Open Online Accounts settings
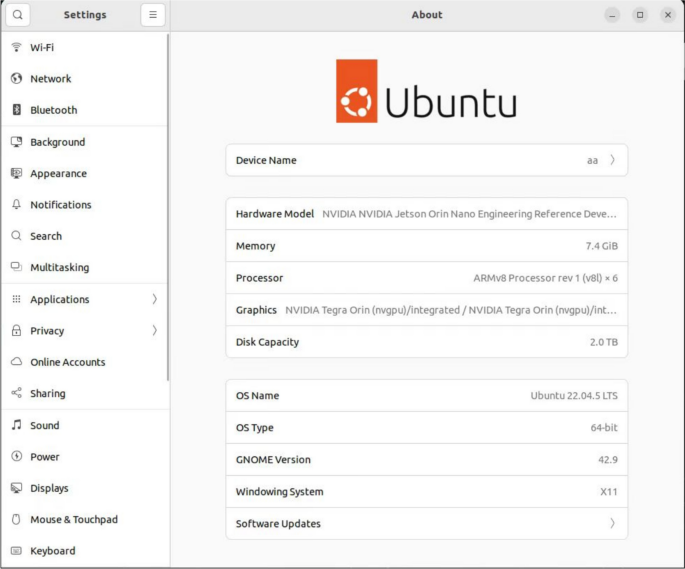Screen dimensions: 685x569 point(67,362)
